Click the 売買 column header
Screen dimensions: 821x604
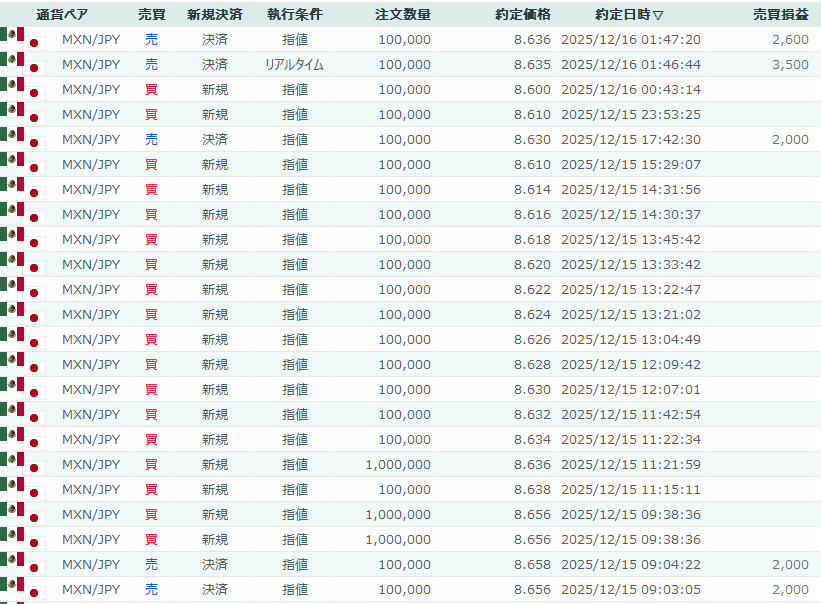point(151,15)
